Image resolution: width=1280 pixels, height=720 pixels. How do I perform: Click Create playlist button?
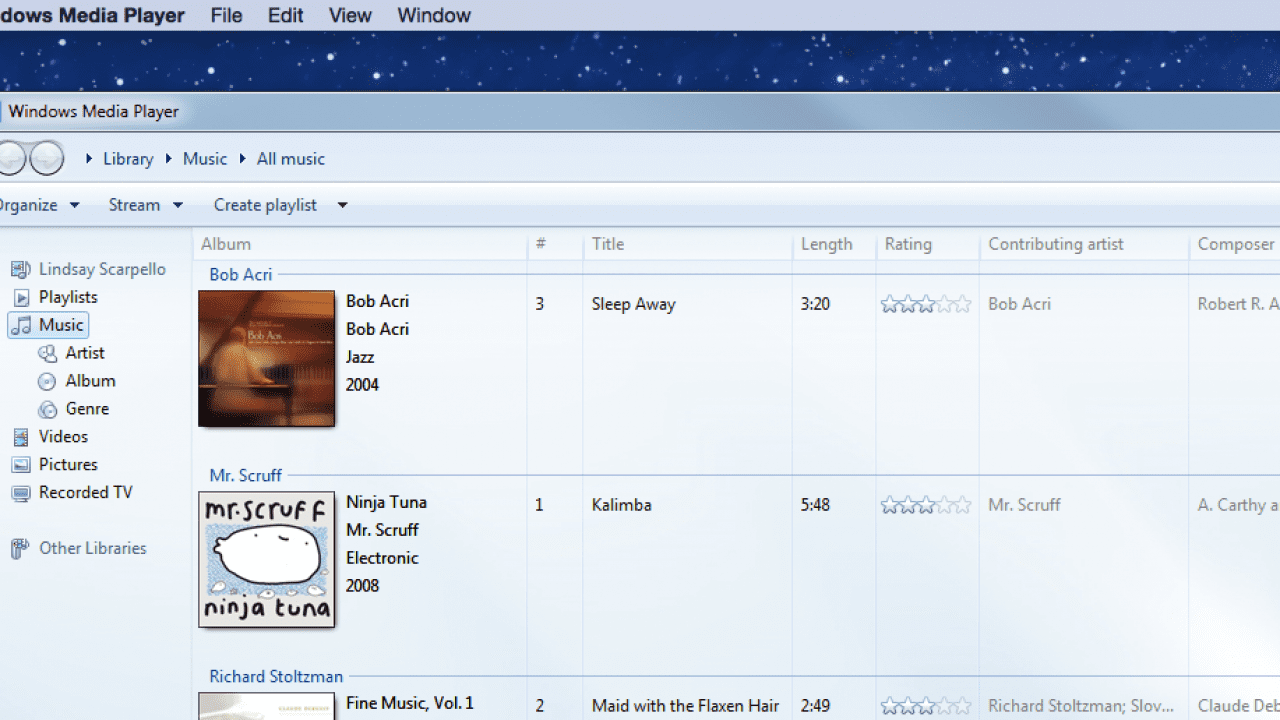pos(265,205)
